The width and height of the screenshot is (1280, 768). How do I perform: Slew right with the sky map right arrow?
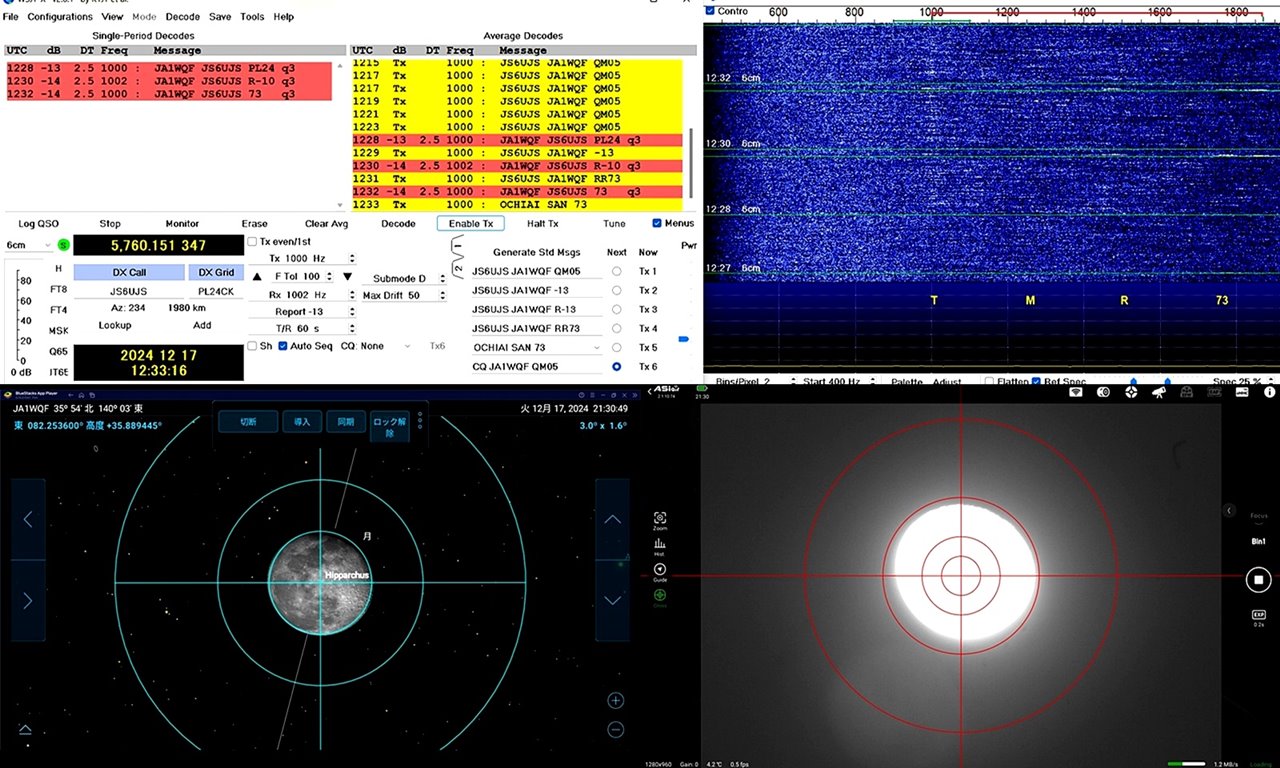pos(28,600)
